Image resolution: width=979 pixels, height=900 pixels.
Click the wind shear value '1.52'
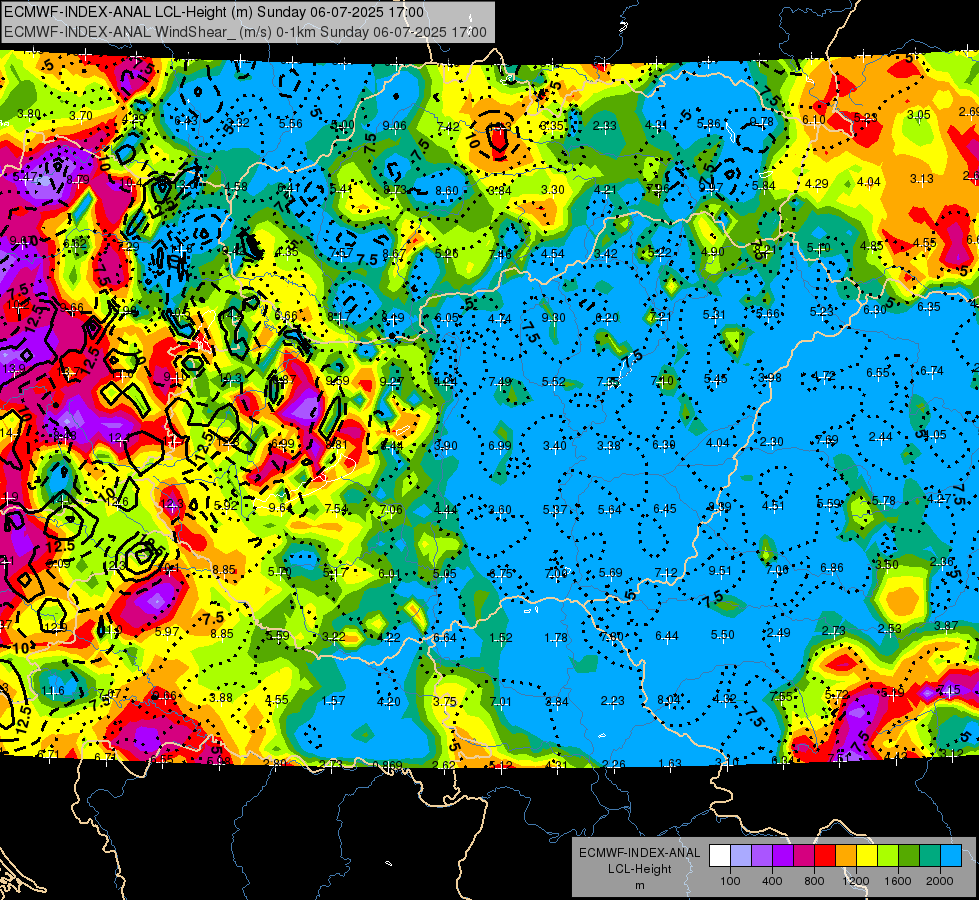click(501, 637)
